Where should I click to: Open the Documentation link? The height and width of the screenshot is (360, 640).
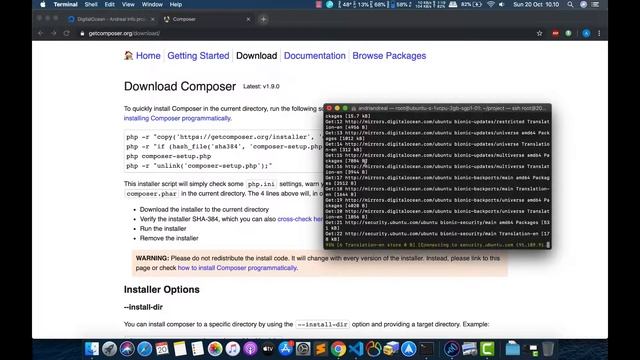[315, 56]
